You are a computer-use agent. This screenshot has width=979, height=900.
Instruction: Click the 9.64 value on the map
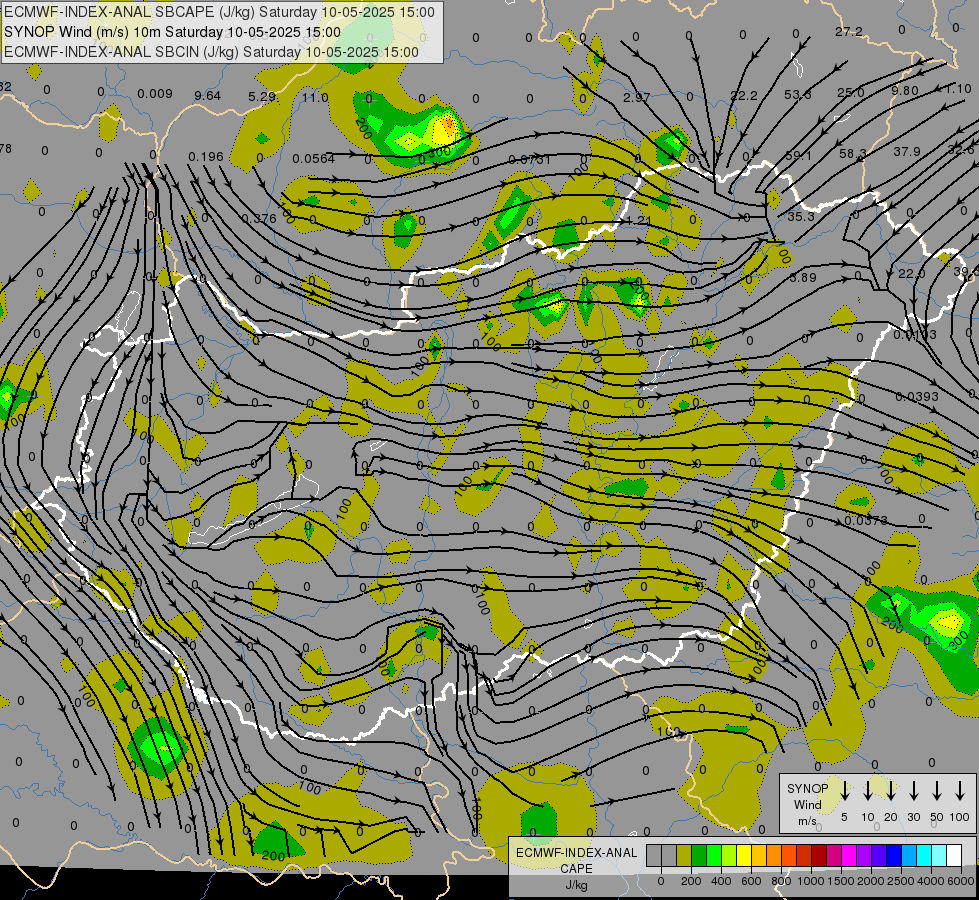point(208,96)
